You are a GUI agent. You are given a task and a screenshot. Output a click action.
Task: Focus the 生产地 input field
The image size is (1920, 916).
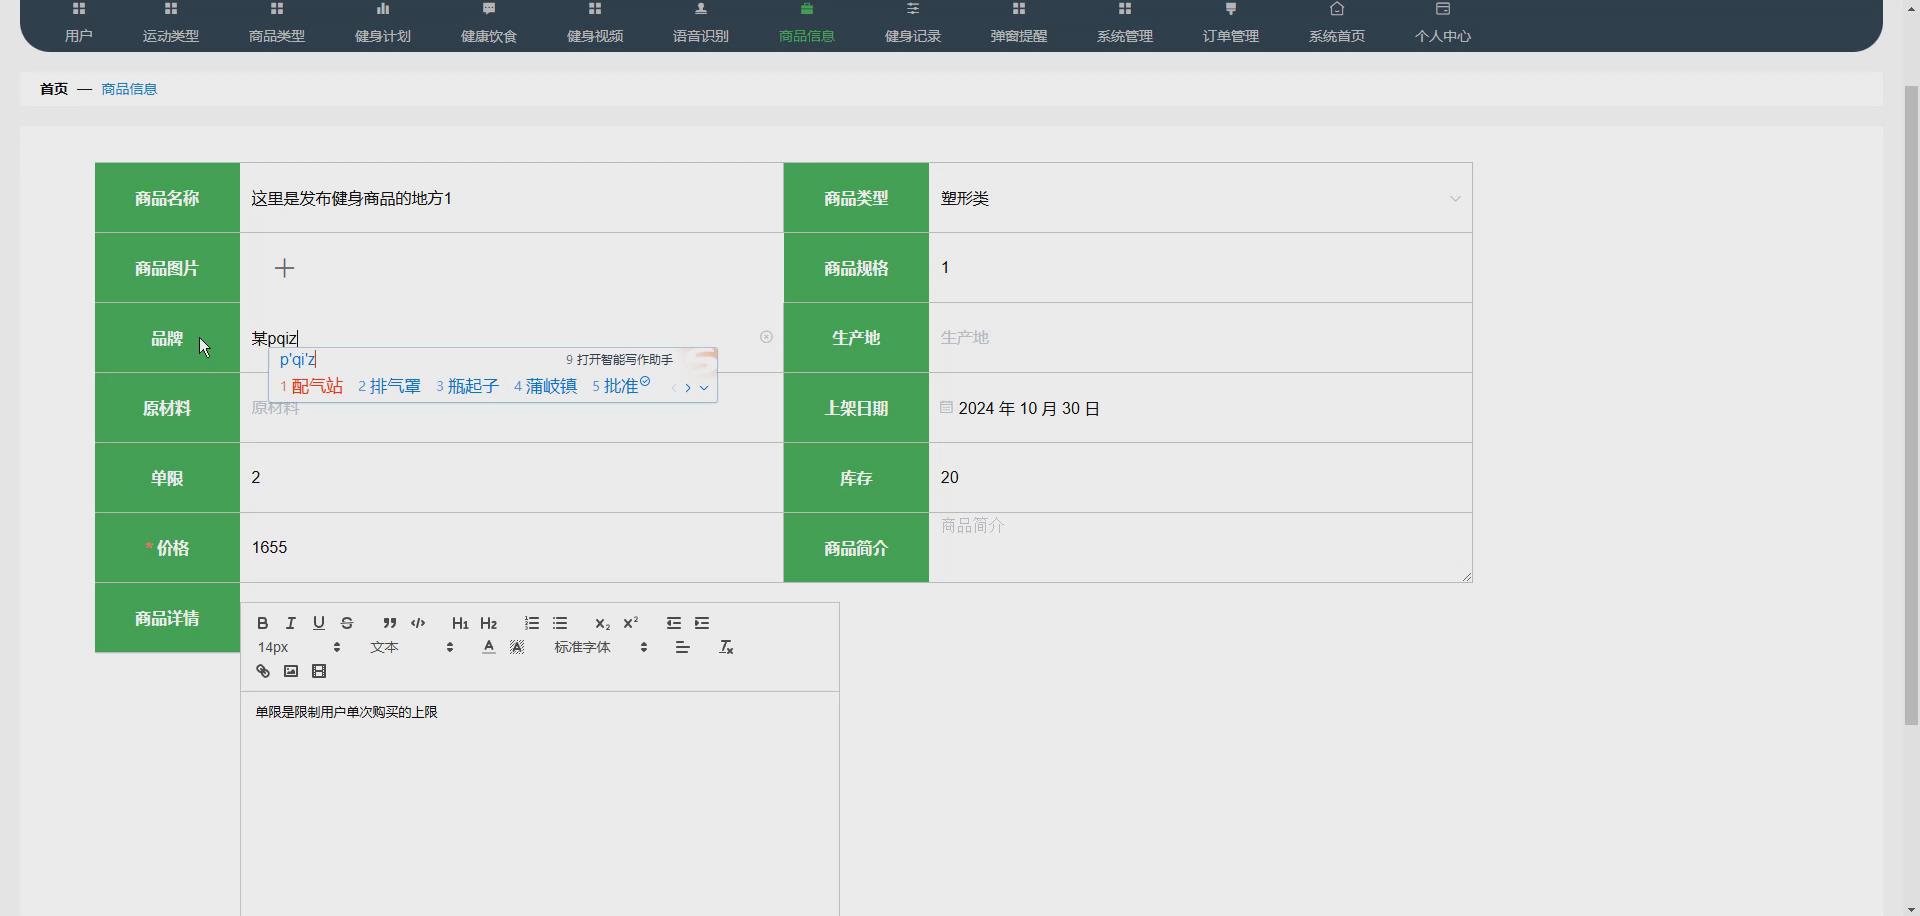click(x=1200, y=337)
